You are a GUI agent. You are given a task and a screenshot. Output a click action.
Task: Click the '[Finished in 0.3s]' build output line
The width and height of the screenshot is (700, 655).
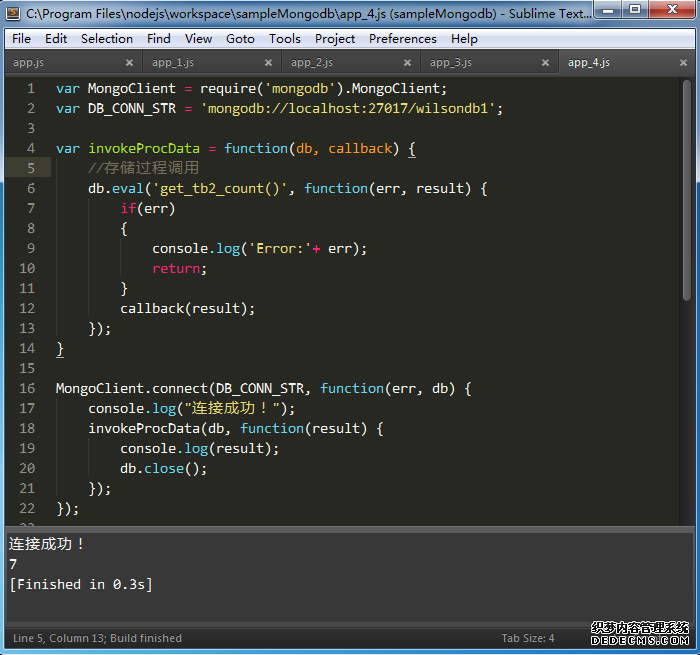(x=80, y=584)
